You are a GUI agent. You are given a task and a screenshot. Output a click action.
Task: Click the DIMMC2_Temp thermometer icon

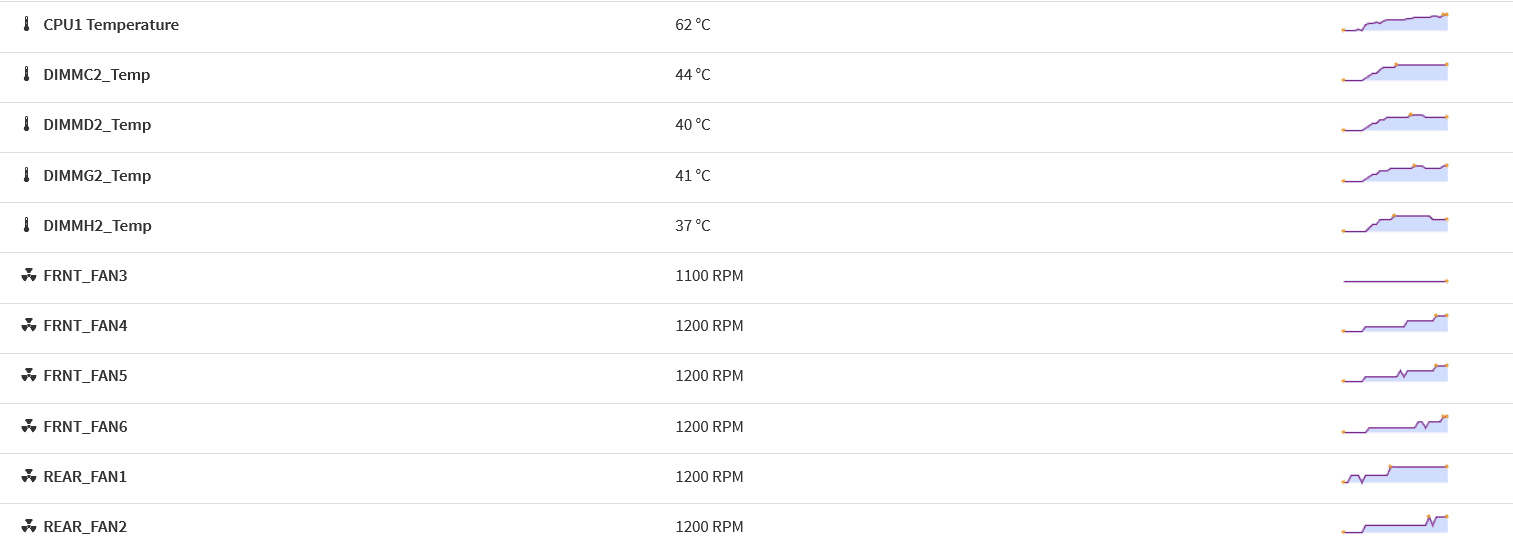pyautogui.click(x=27, y=75)
